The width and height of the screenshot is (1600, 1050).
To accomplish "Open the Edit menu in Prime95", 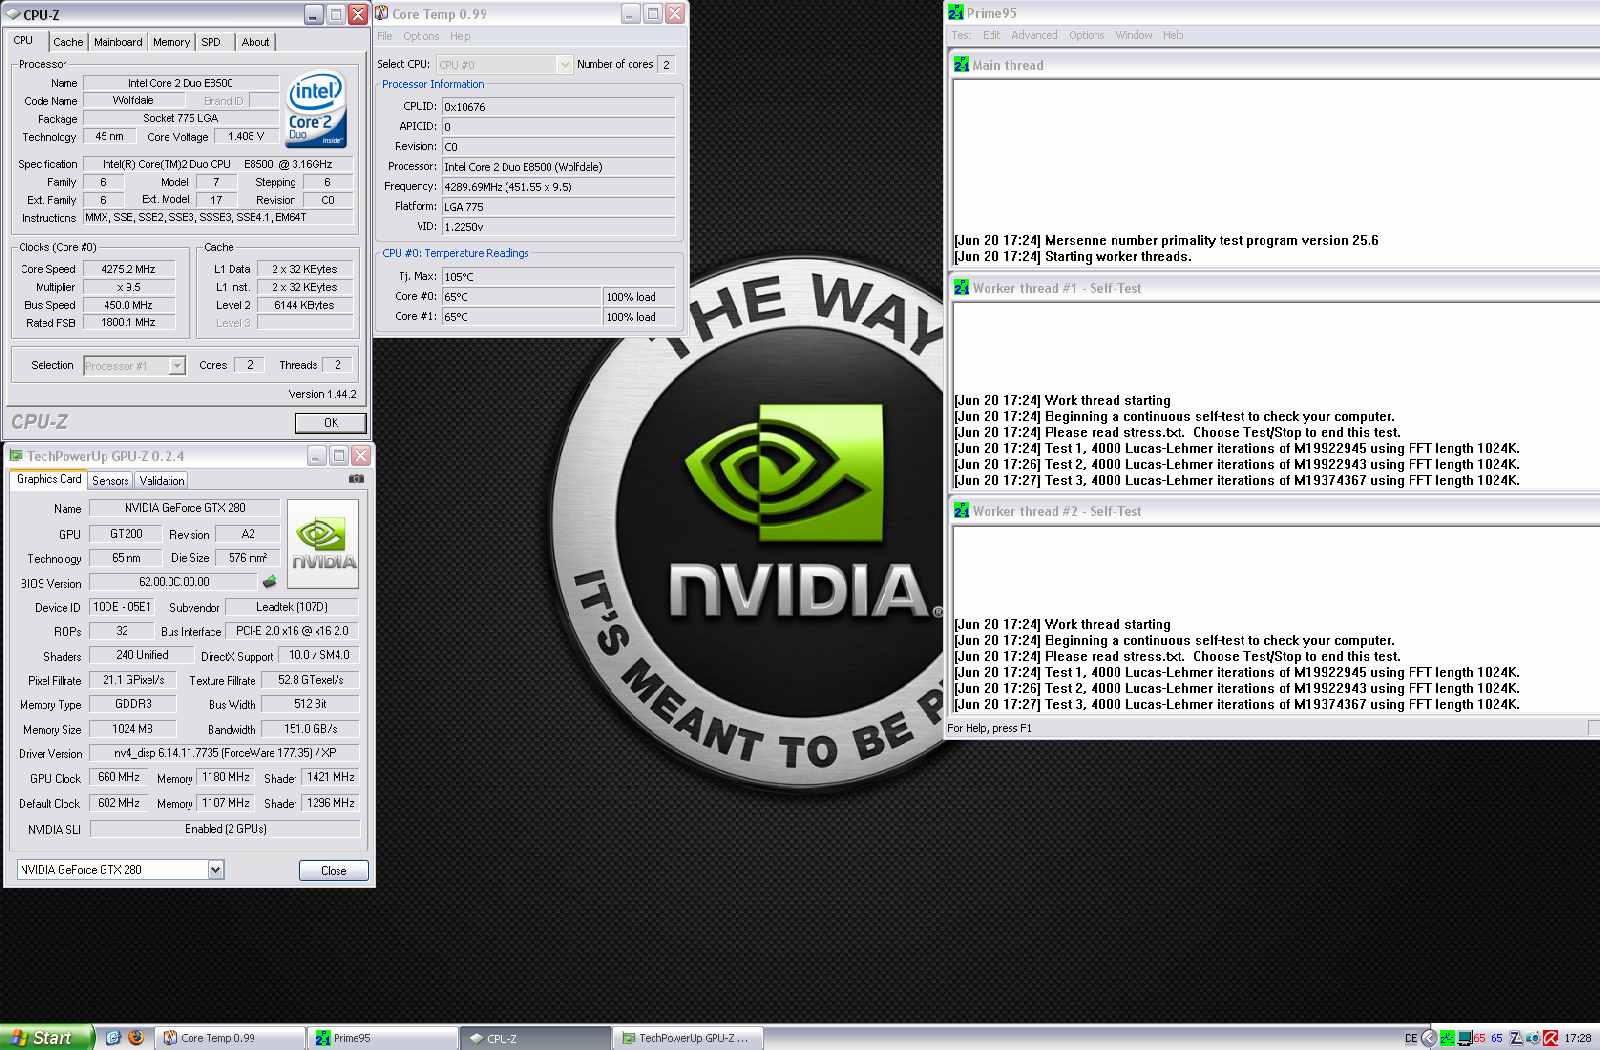I will [991, 35].
